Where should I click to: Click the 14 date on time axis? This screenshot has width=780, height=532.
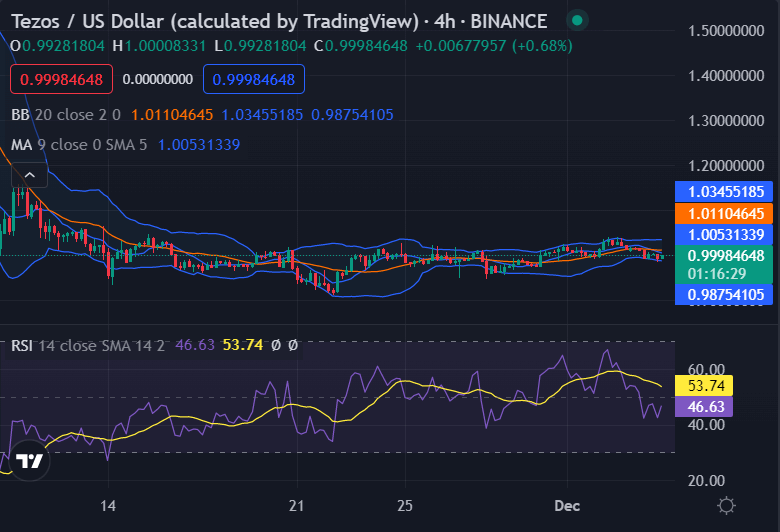click(x=108, y=506)
